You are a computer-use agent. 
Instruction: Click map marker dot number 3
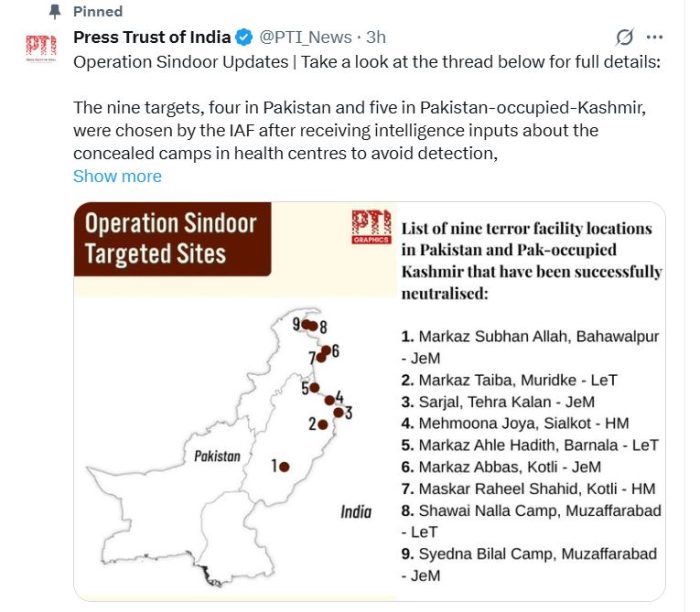338,412
